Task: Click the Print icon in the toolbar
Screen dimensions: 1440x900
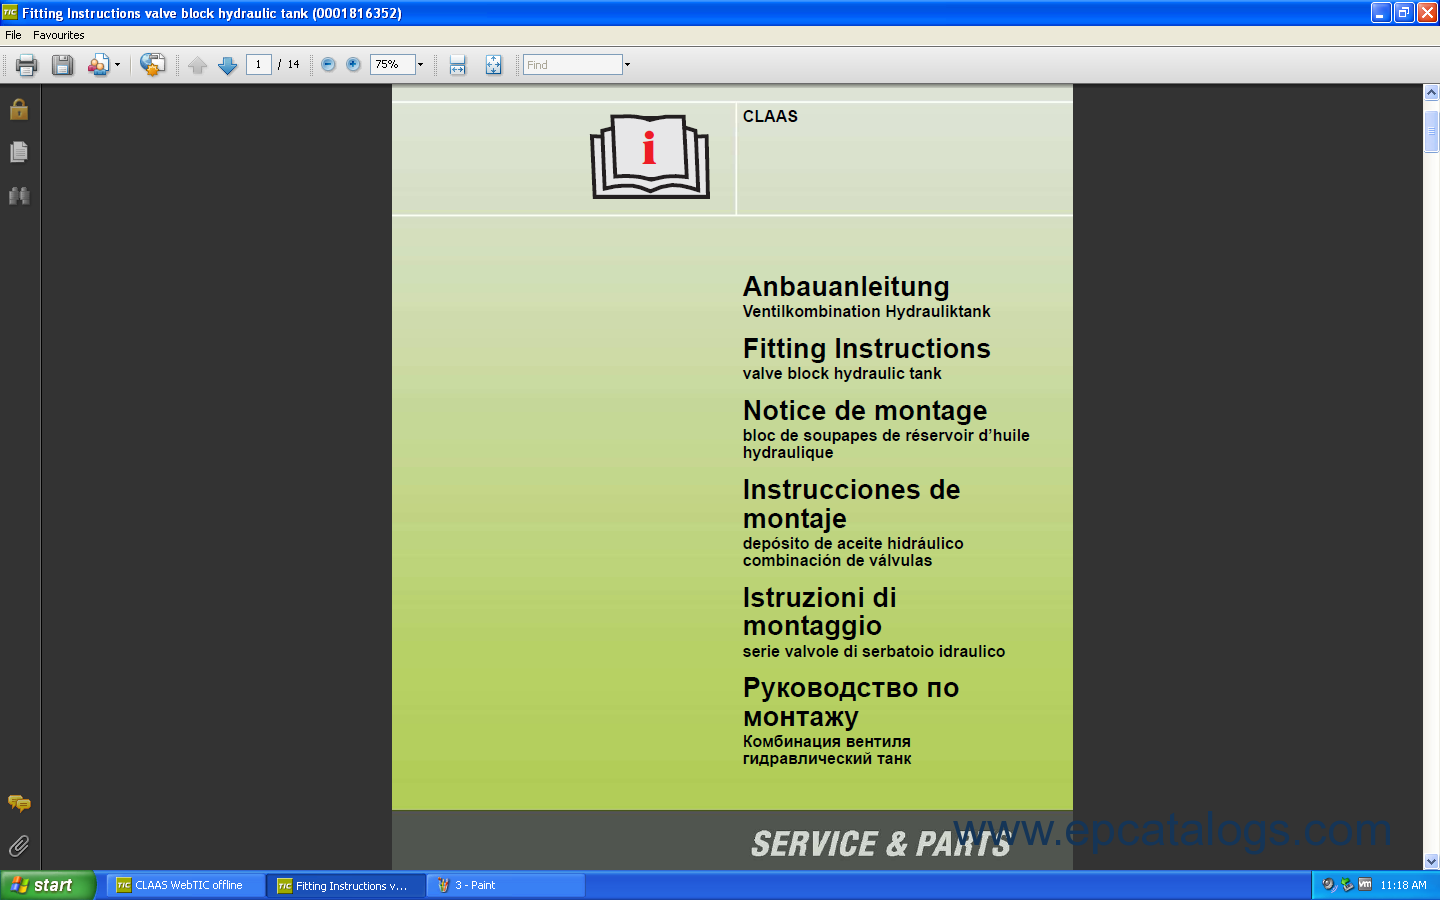Action: point(26,65)
